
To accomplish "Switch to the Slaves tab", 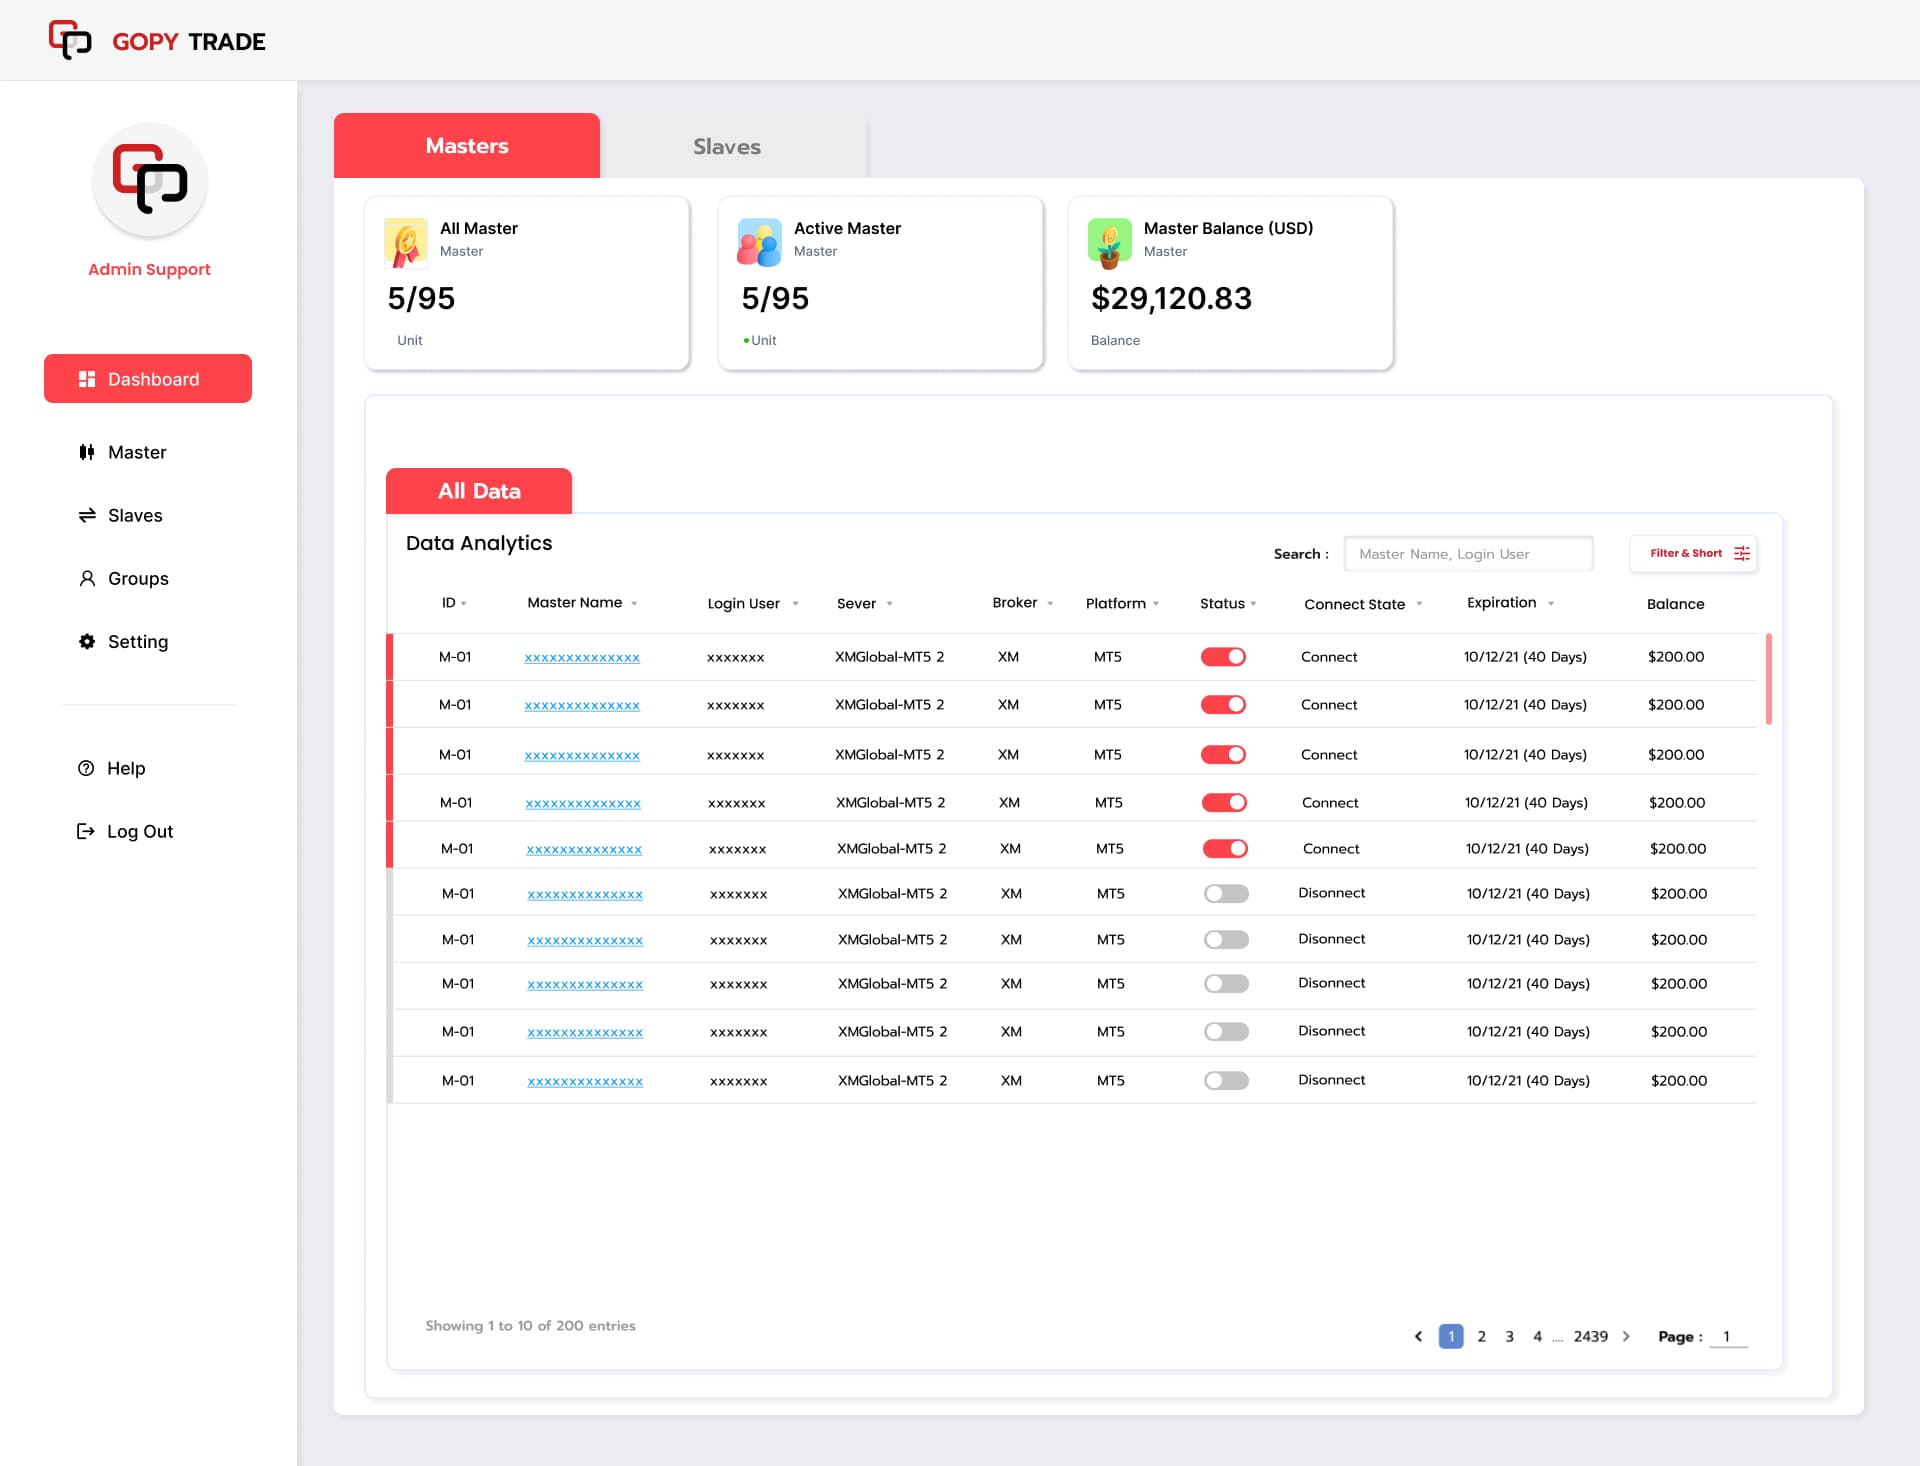I will pos(727,146).
